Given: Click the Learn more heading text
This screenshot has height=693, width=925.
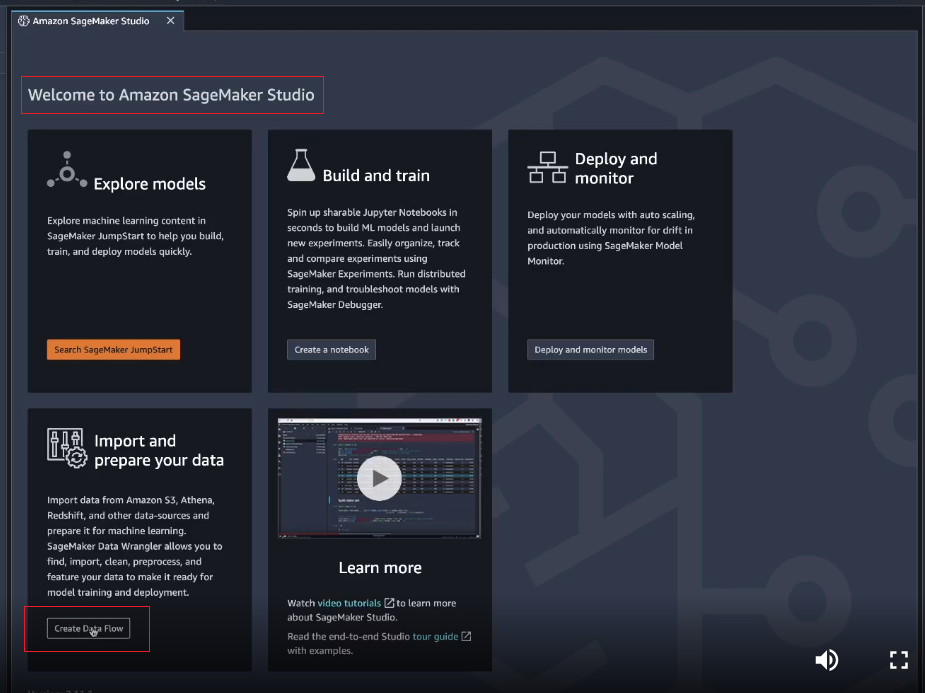Looking at the screenshot, I should click(x=380, y=568).
